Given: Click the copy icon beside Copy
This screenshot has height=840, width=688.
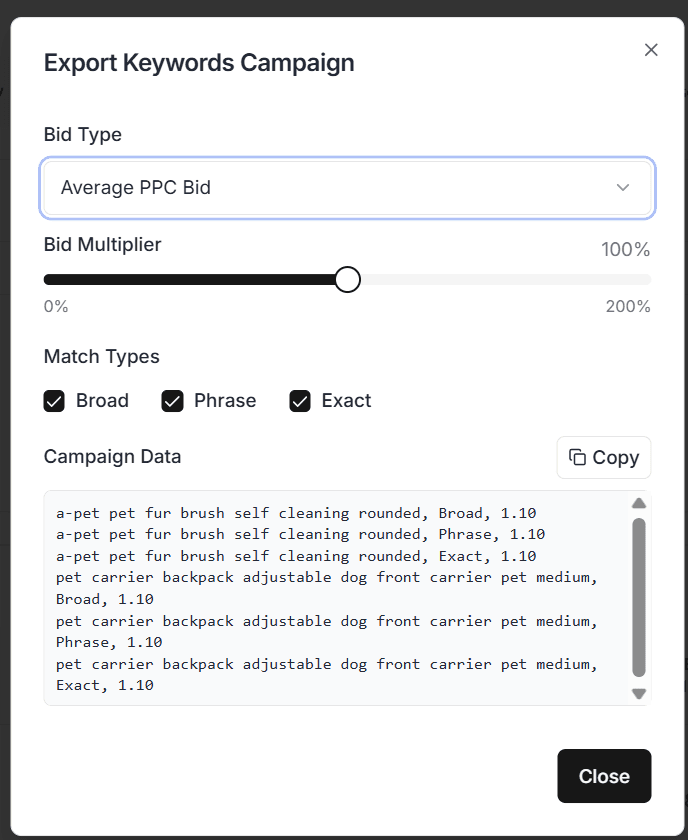Looking at the screenshot, I should click(x=577, y=457).
